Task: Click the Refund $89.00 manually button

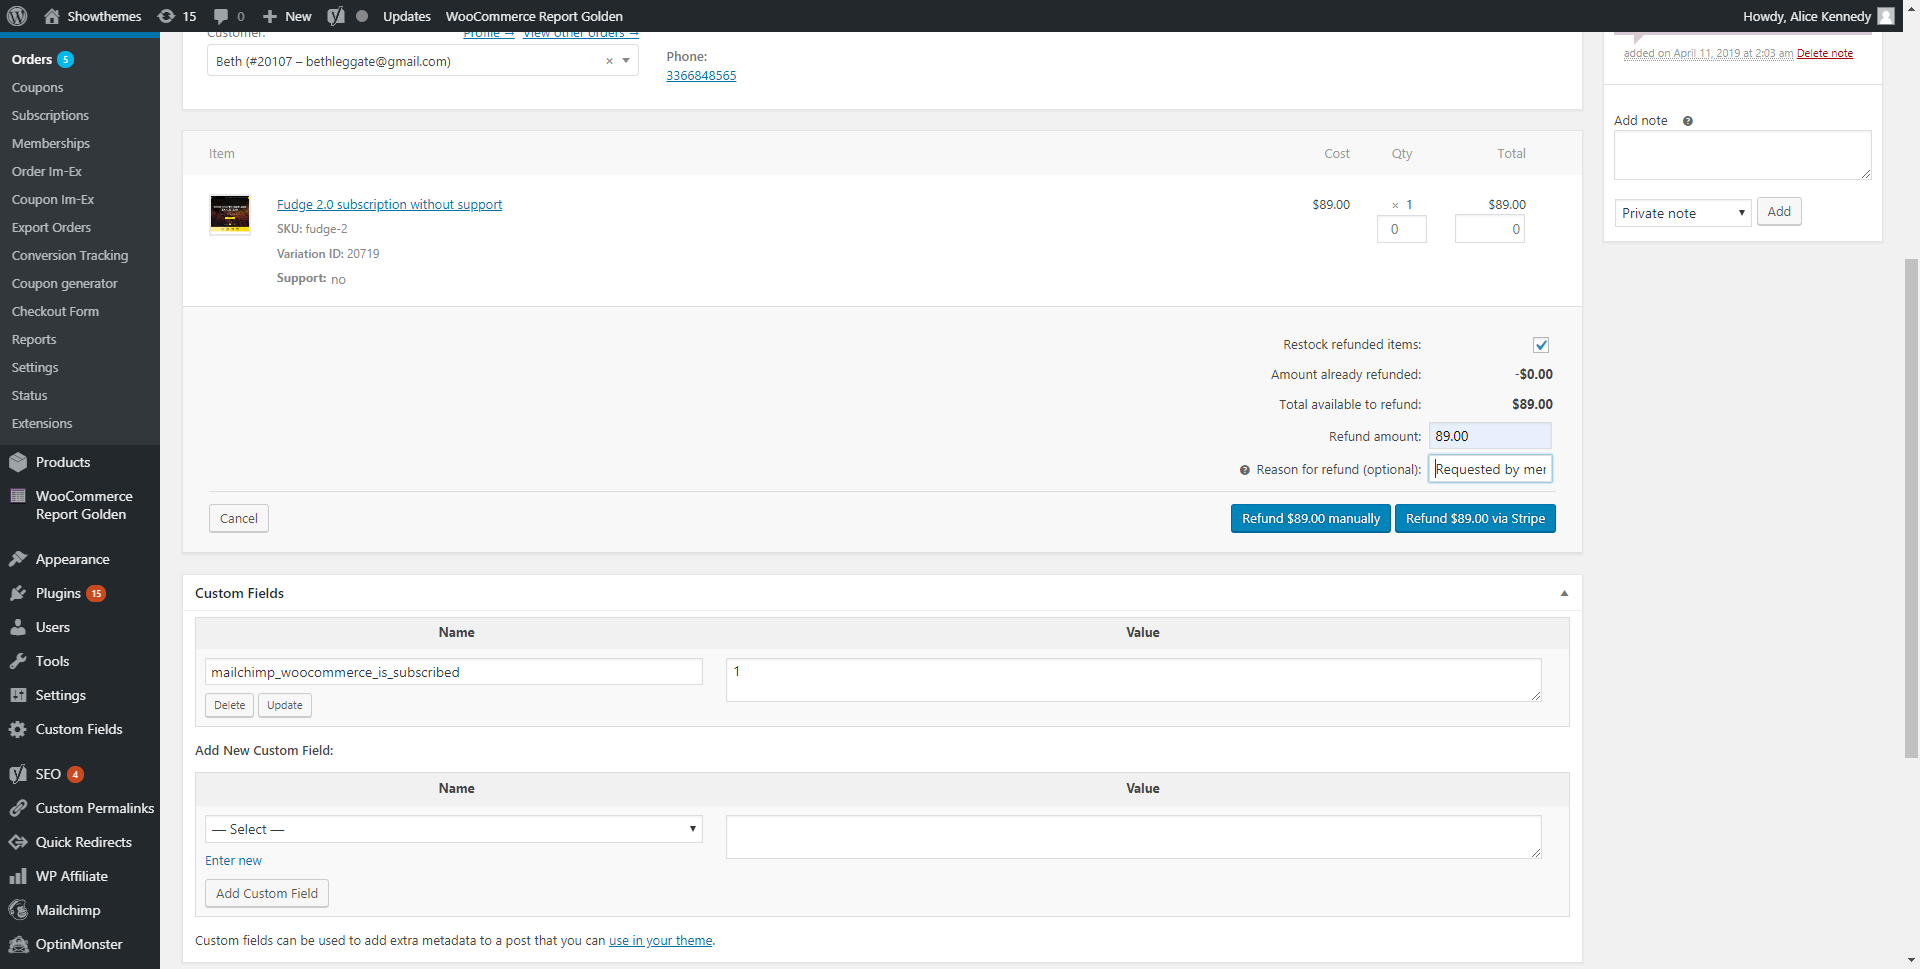Action: point(1310,518)
